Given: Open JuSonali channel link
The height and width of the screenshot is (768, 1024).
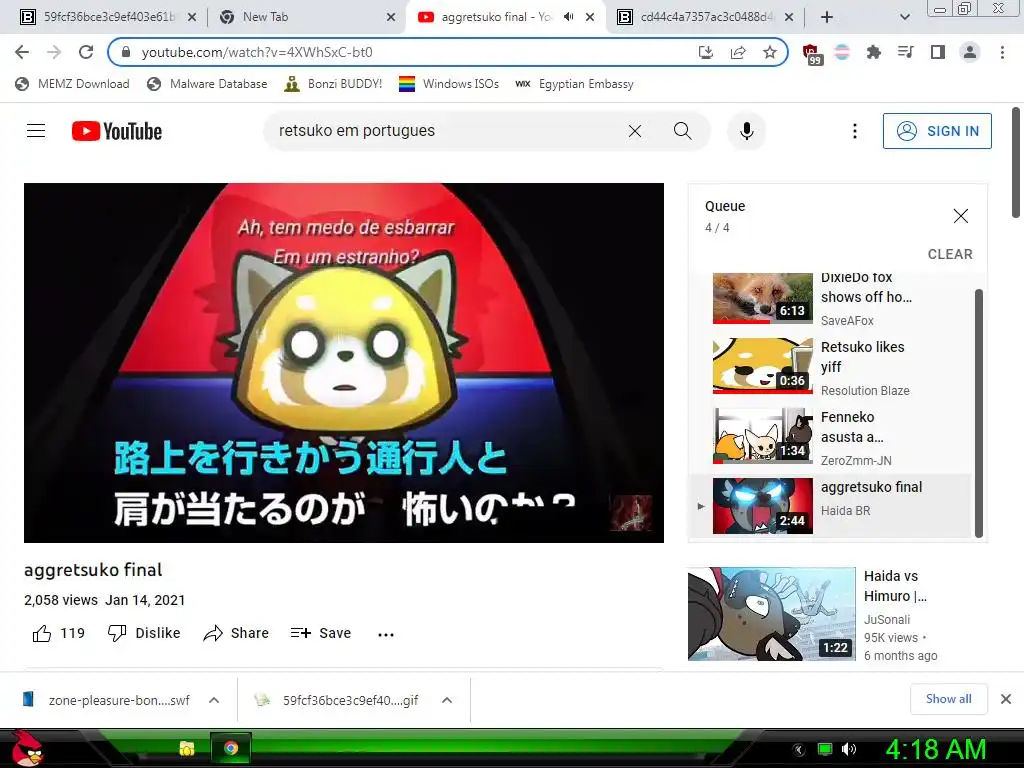Looking at the screenshot, I should pyautogui.click(x=886, y=620).
